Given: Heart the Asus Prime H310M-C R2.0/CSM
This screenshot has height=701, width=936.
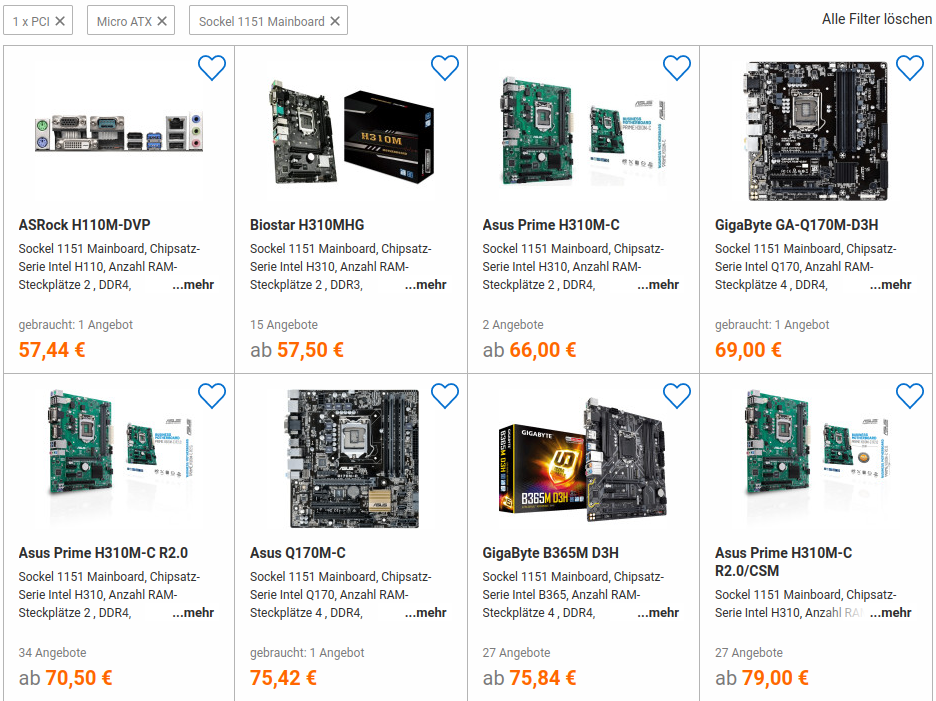Looking at the screenshot, I should [910, 396].
